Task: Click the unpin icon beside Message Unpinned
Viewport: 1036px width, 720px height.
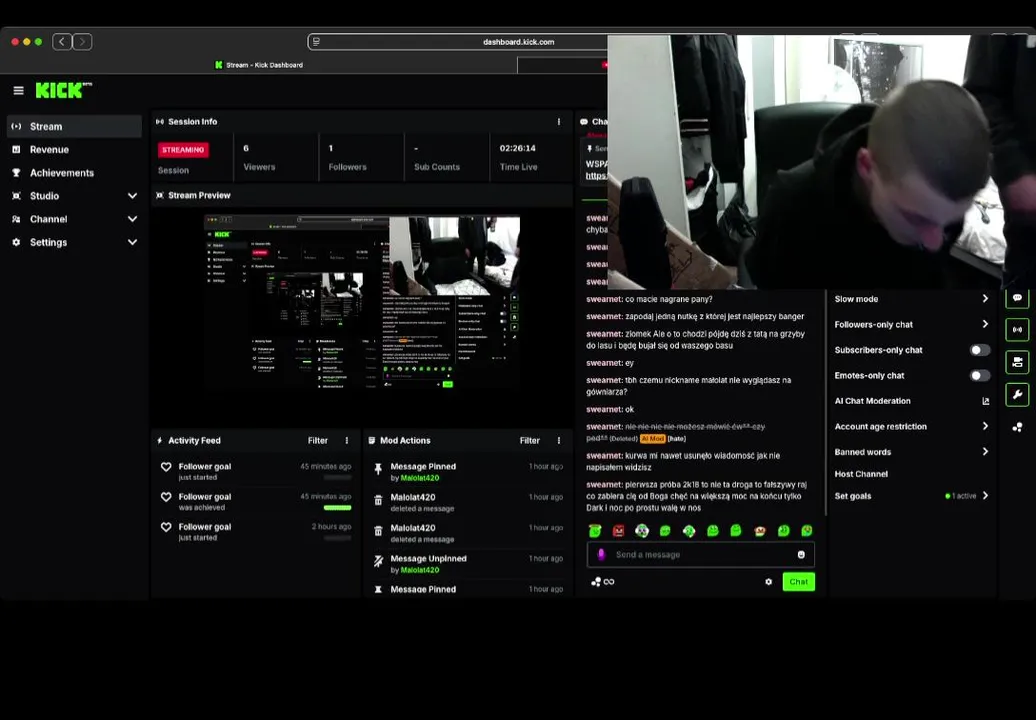Action: point(378,561)
